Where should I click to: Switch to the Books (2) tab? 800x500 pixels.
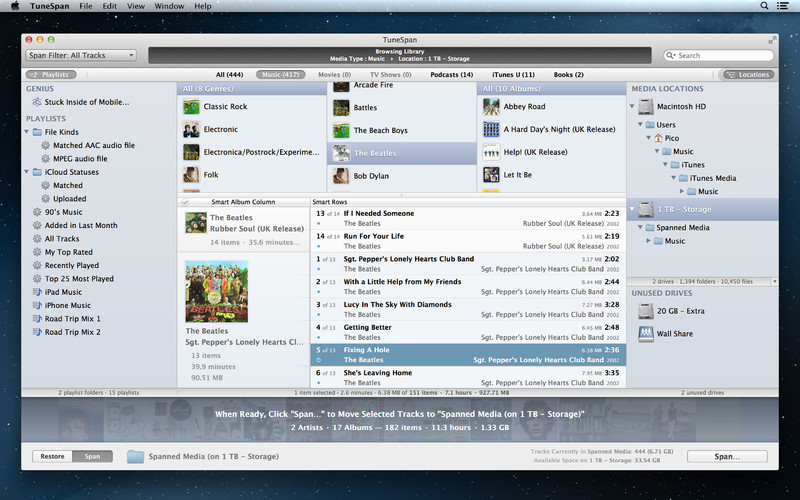pos(568,74)
